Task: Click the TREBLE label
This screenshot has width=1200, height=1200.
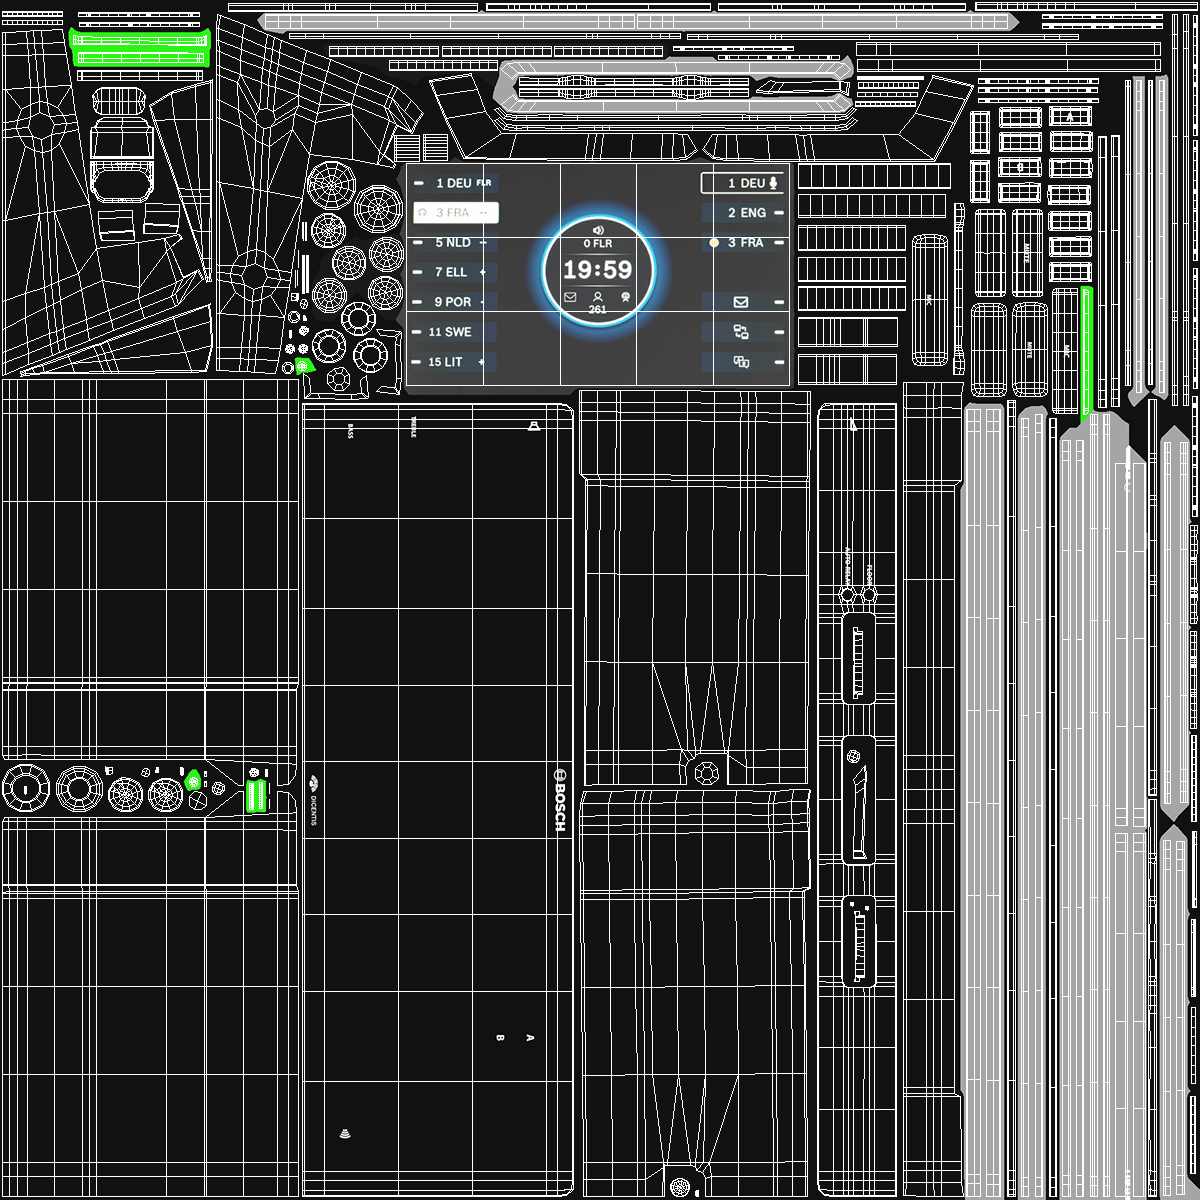Action: [x=413, y=427]
